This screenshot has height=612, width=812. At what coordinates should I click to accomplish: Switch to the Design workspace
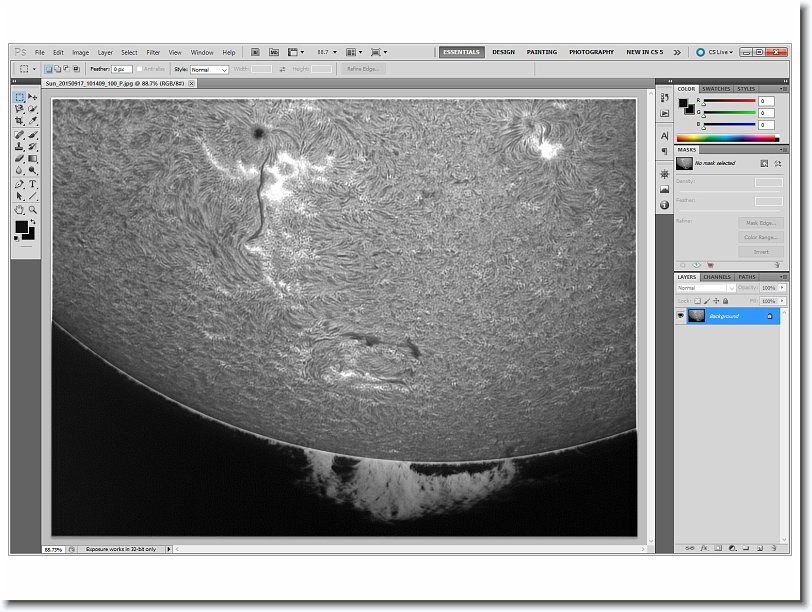tap(503, 52)
